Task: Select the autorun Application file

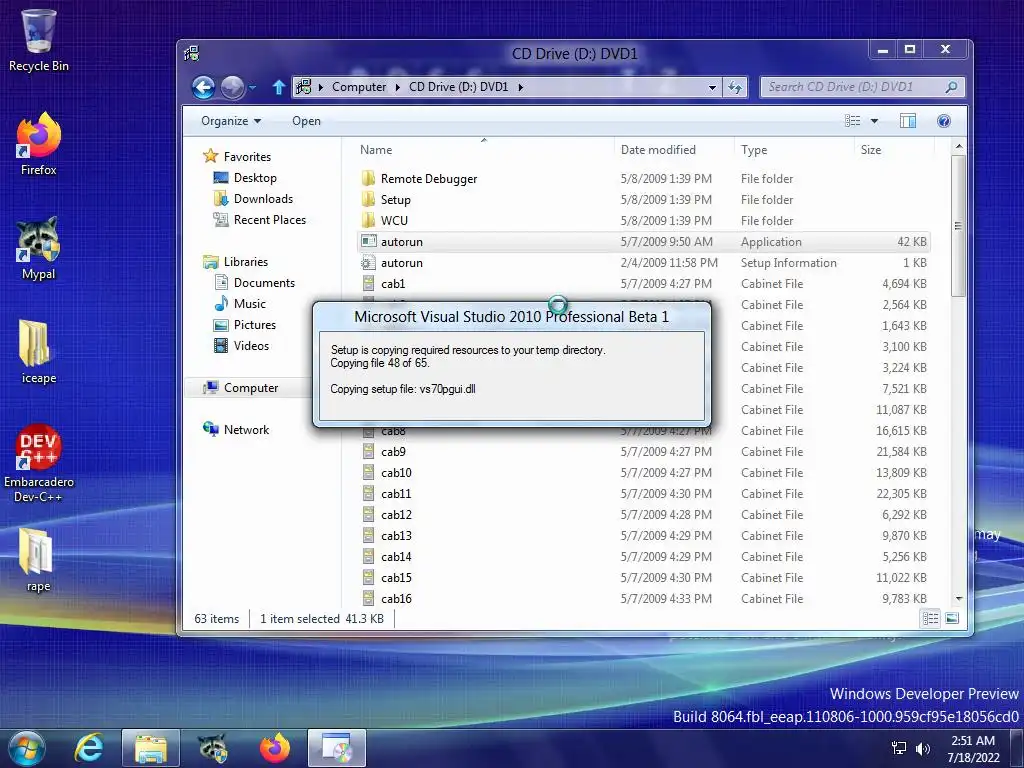Action: 643,242
